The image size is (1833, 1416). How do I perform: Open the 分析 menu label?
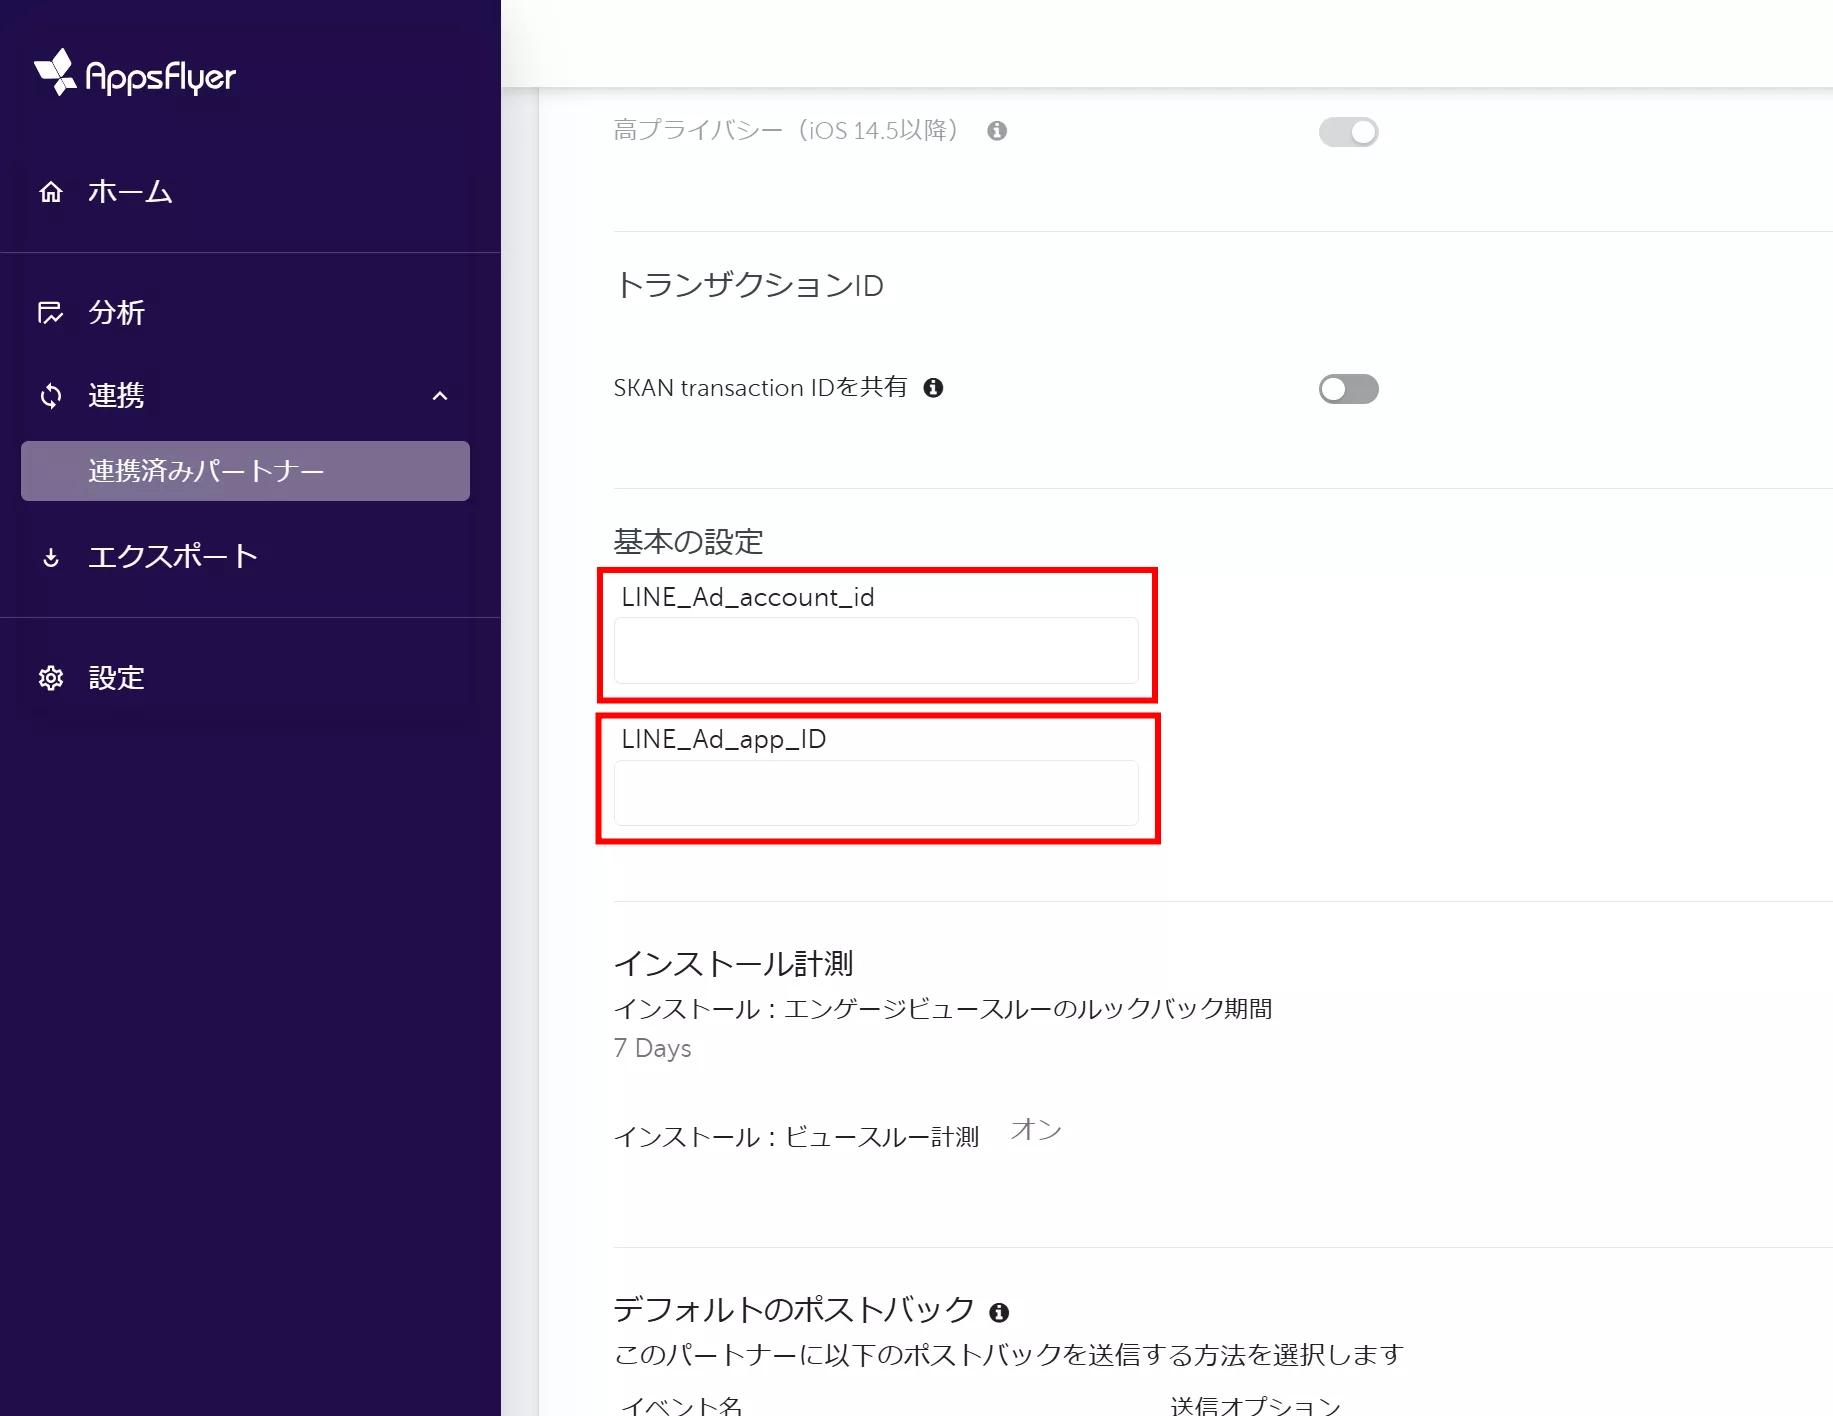117,313
